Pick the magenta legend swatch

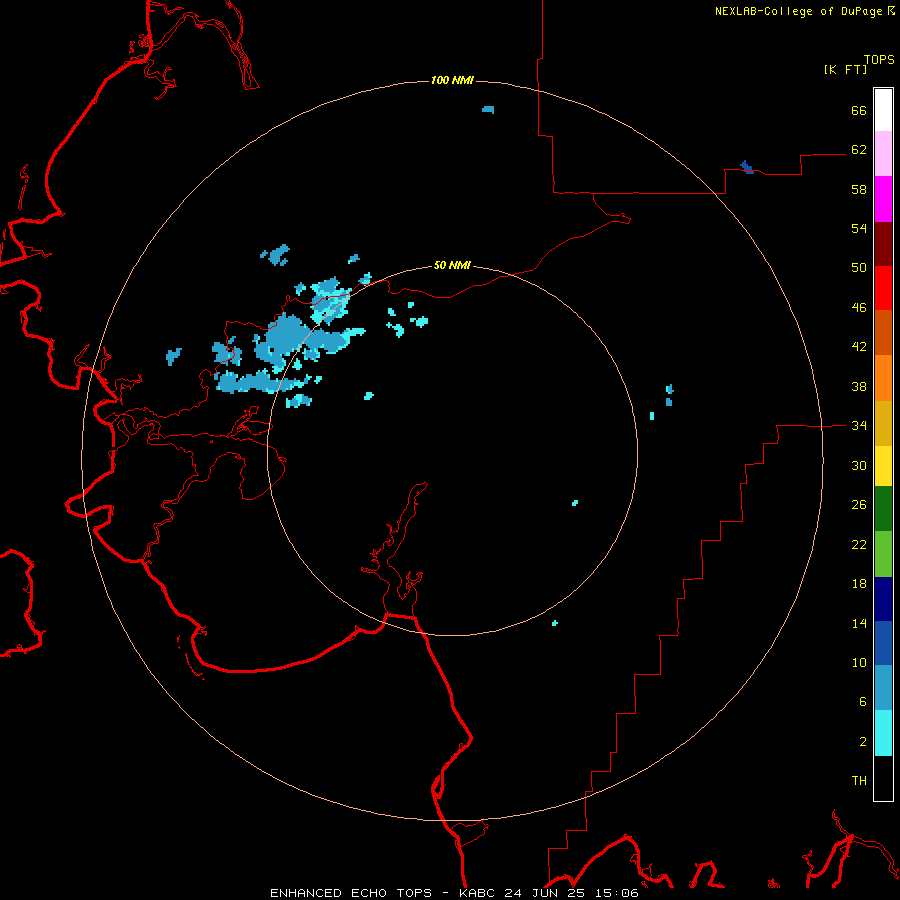click(x=883, y=199)
